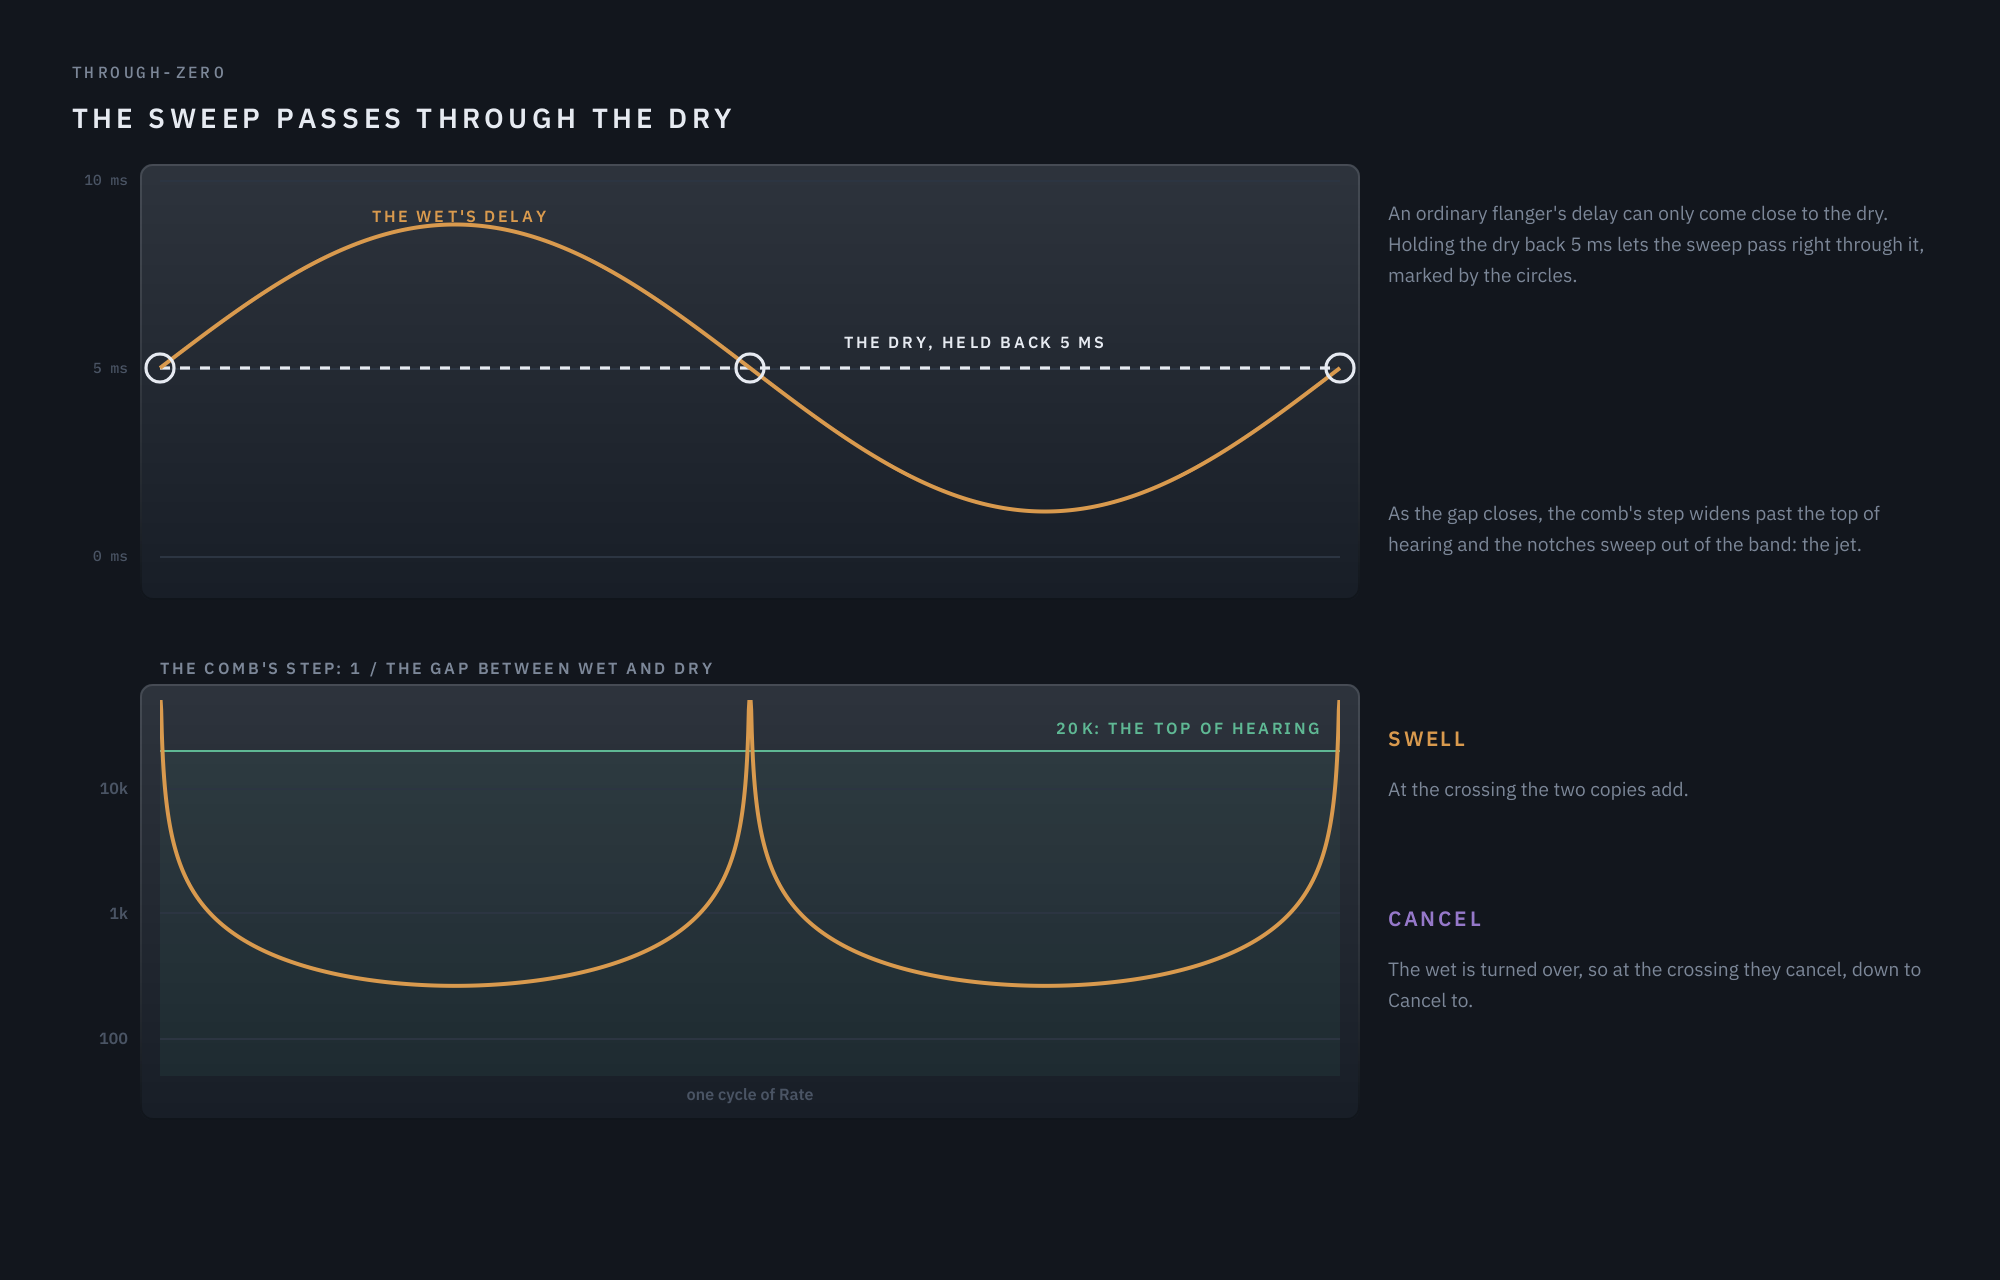2000x1280 pixels.
Task: Click the 'At the crossing the two copies add' text
Action: tap(1538, 789)
